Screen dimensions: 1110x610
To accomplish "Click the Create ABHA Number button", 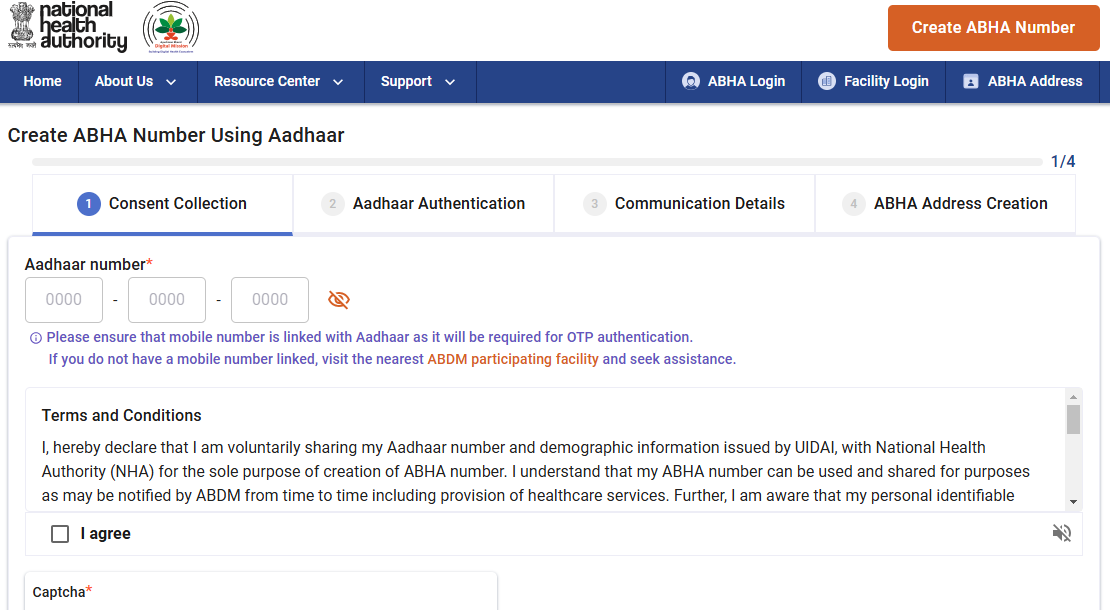I will (993, 28).
